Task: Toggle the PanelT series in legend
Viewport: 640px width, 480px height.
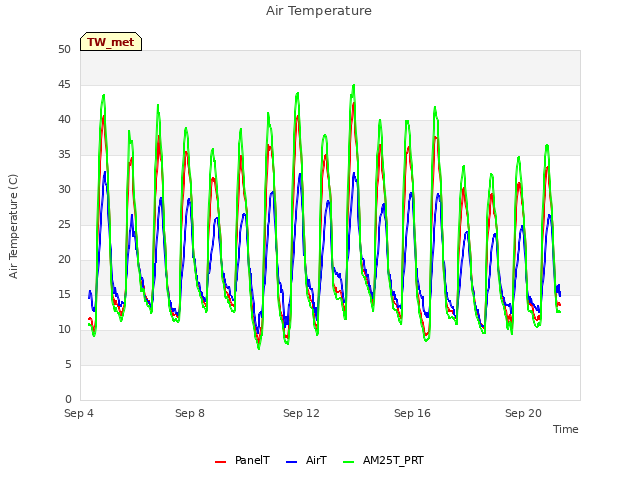Action: 242,460
